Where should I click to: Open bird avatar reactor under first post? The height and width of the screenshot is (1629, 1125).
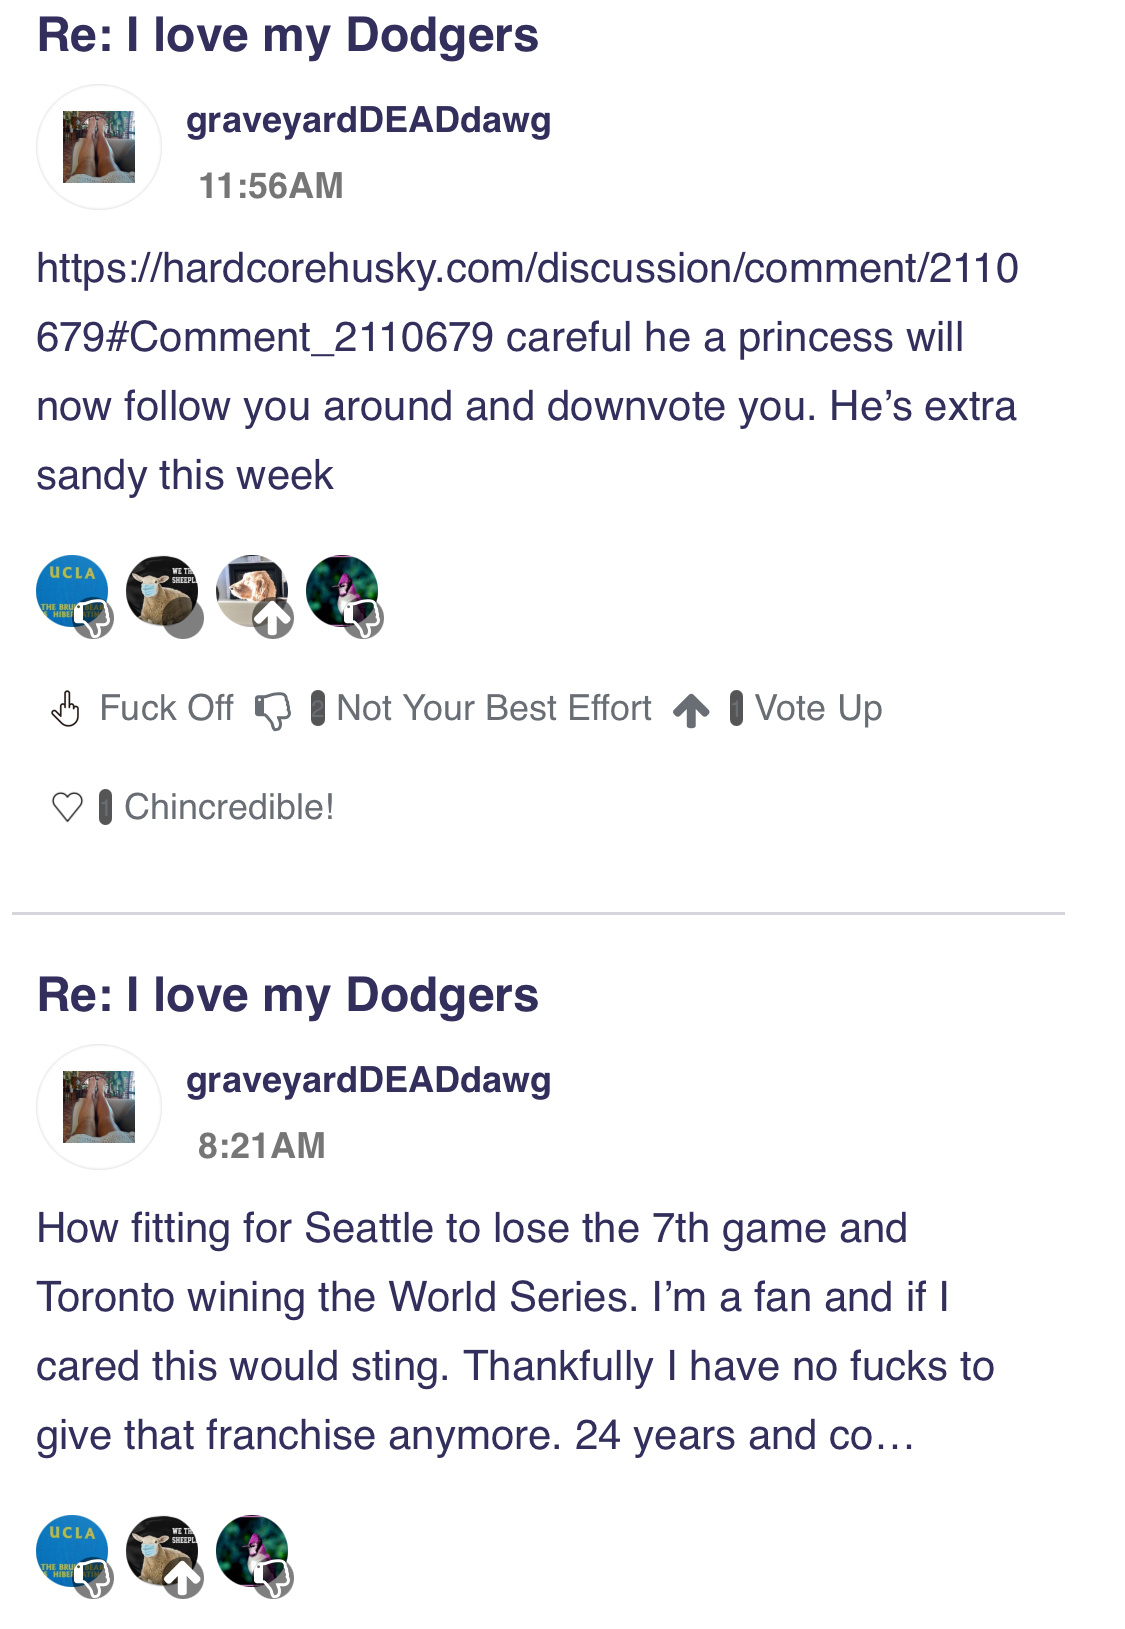(x=342, y=591)
